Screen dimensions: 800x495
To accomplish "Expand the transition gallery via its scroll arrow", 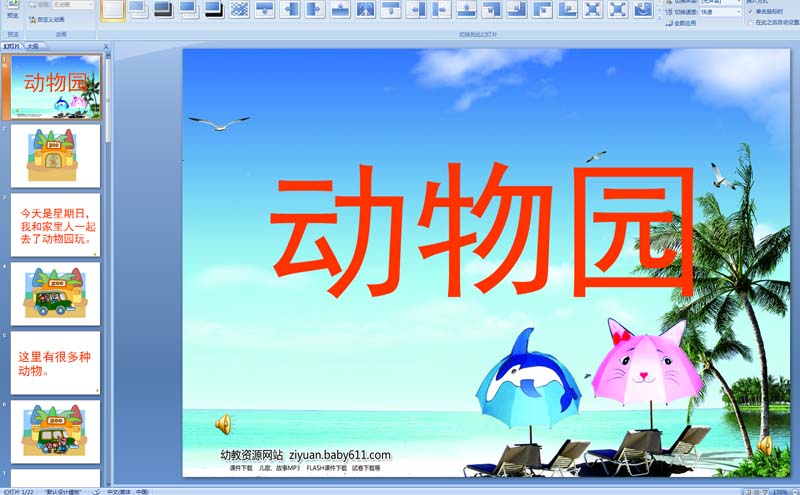I will click(659, 16).
